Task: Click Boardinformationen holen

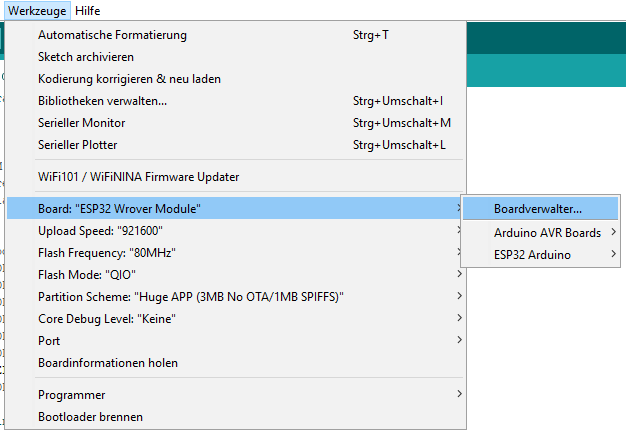Action: (x=236, y=362)
